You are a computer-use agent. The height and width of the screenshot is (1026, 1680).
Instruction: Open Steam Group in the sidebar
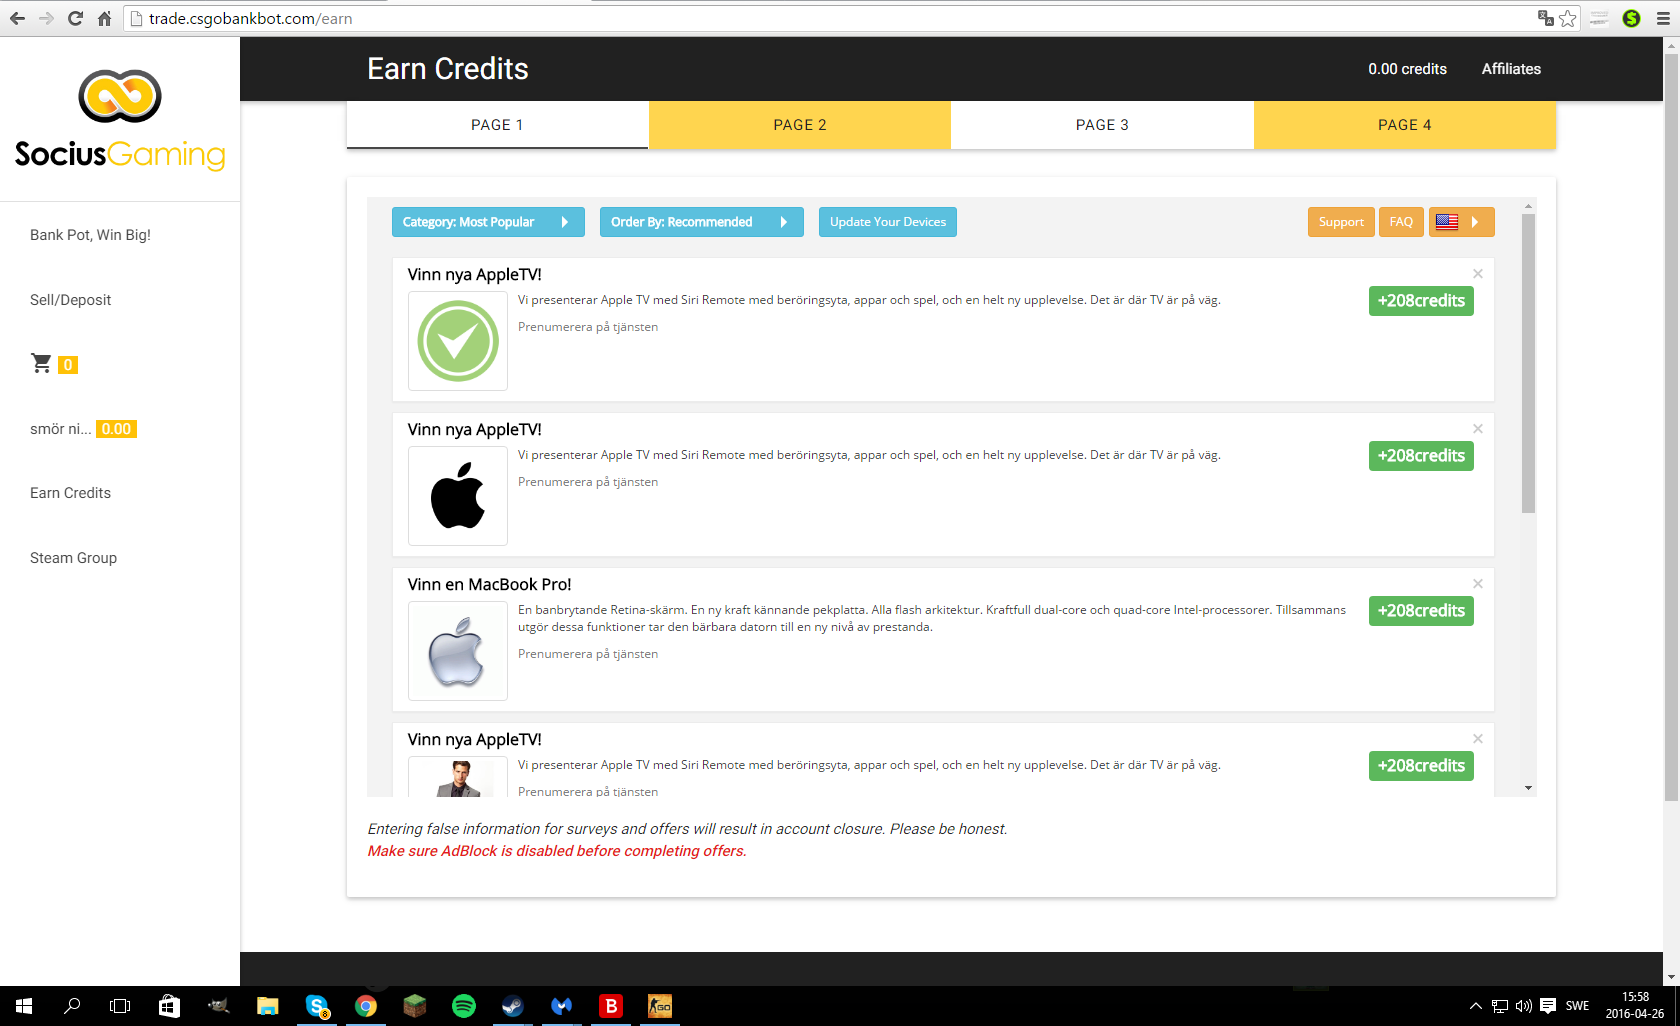click(x=73, y=558)
